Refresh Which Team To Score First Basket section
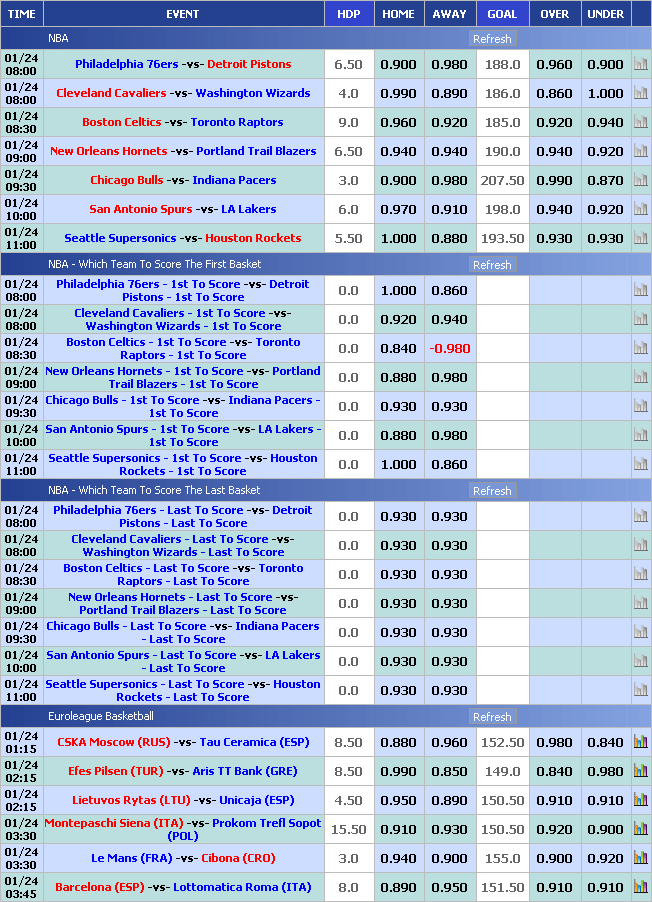Viewport: 652px width, 902px height. coord(492,265)
